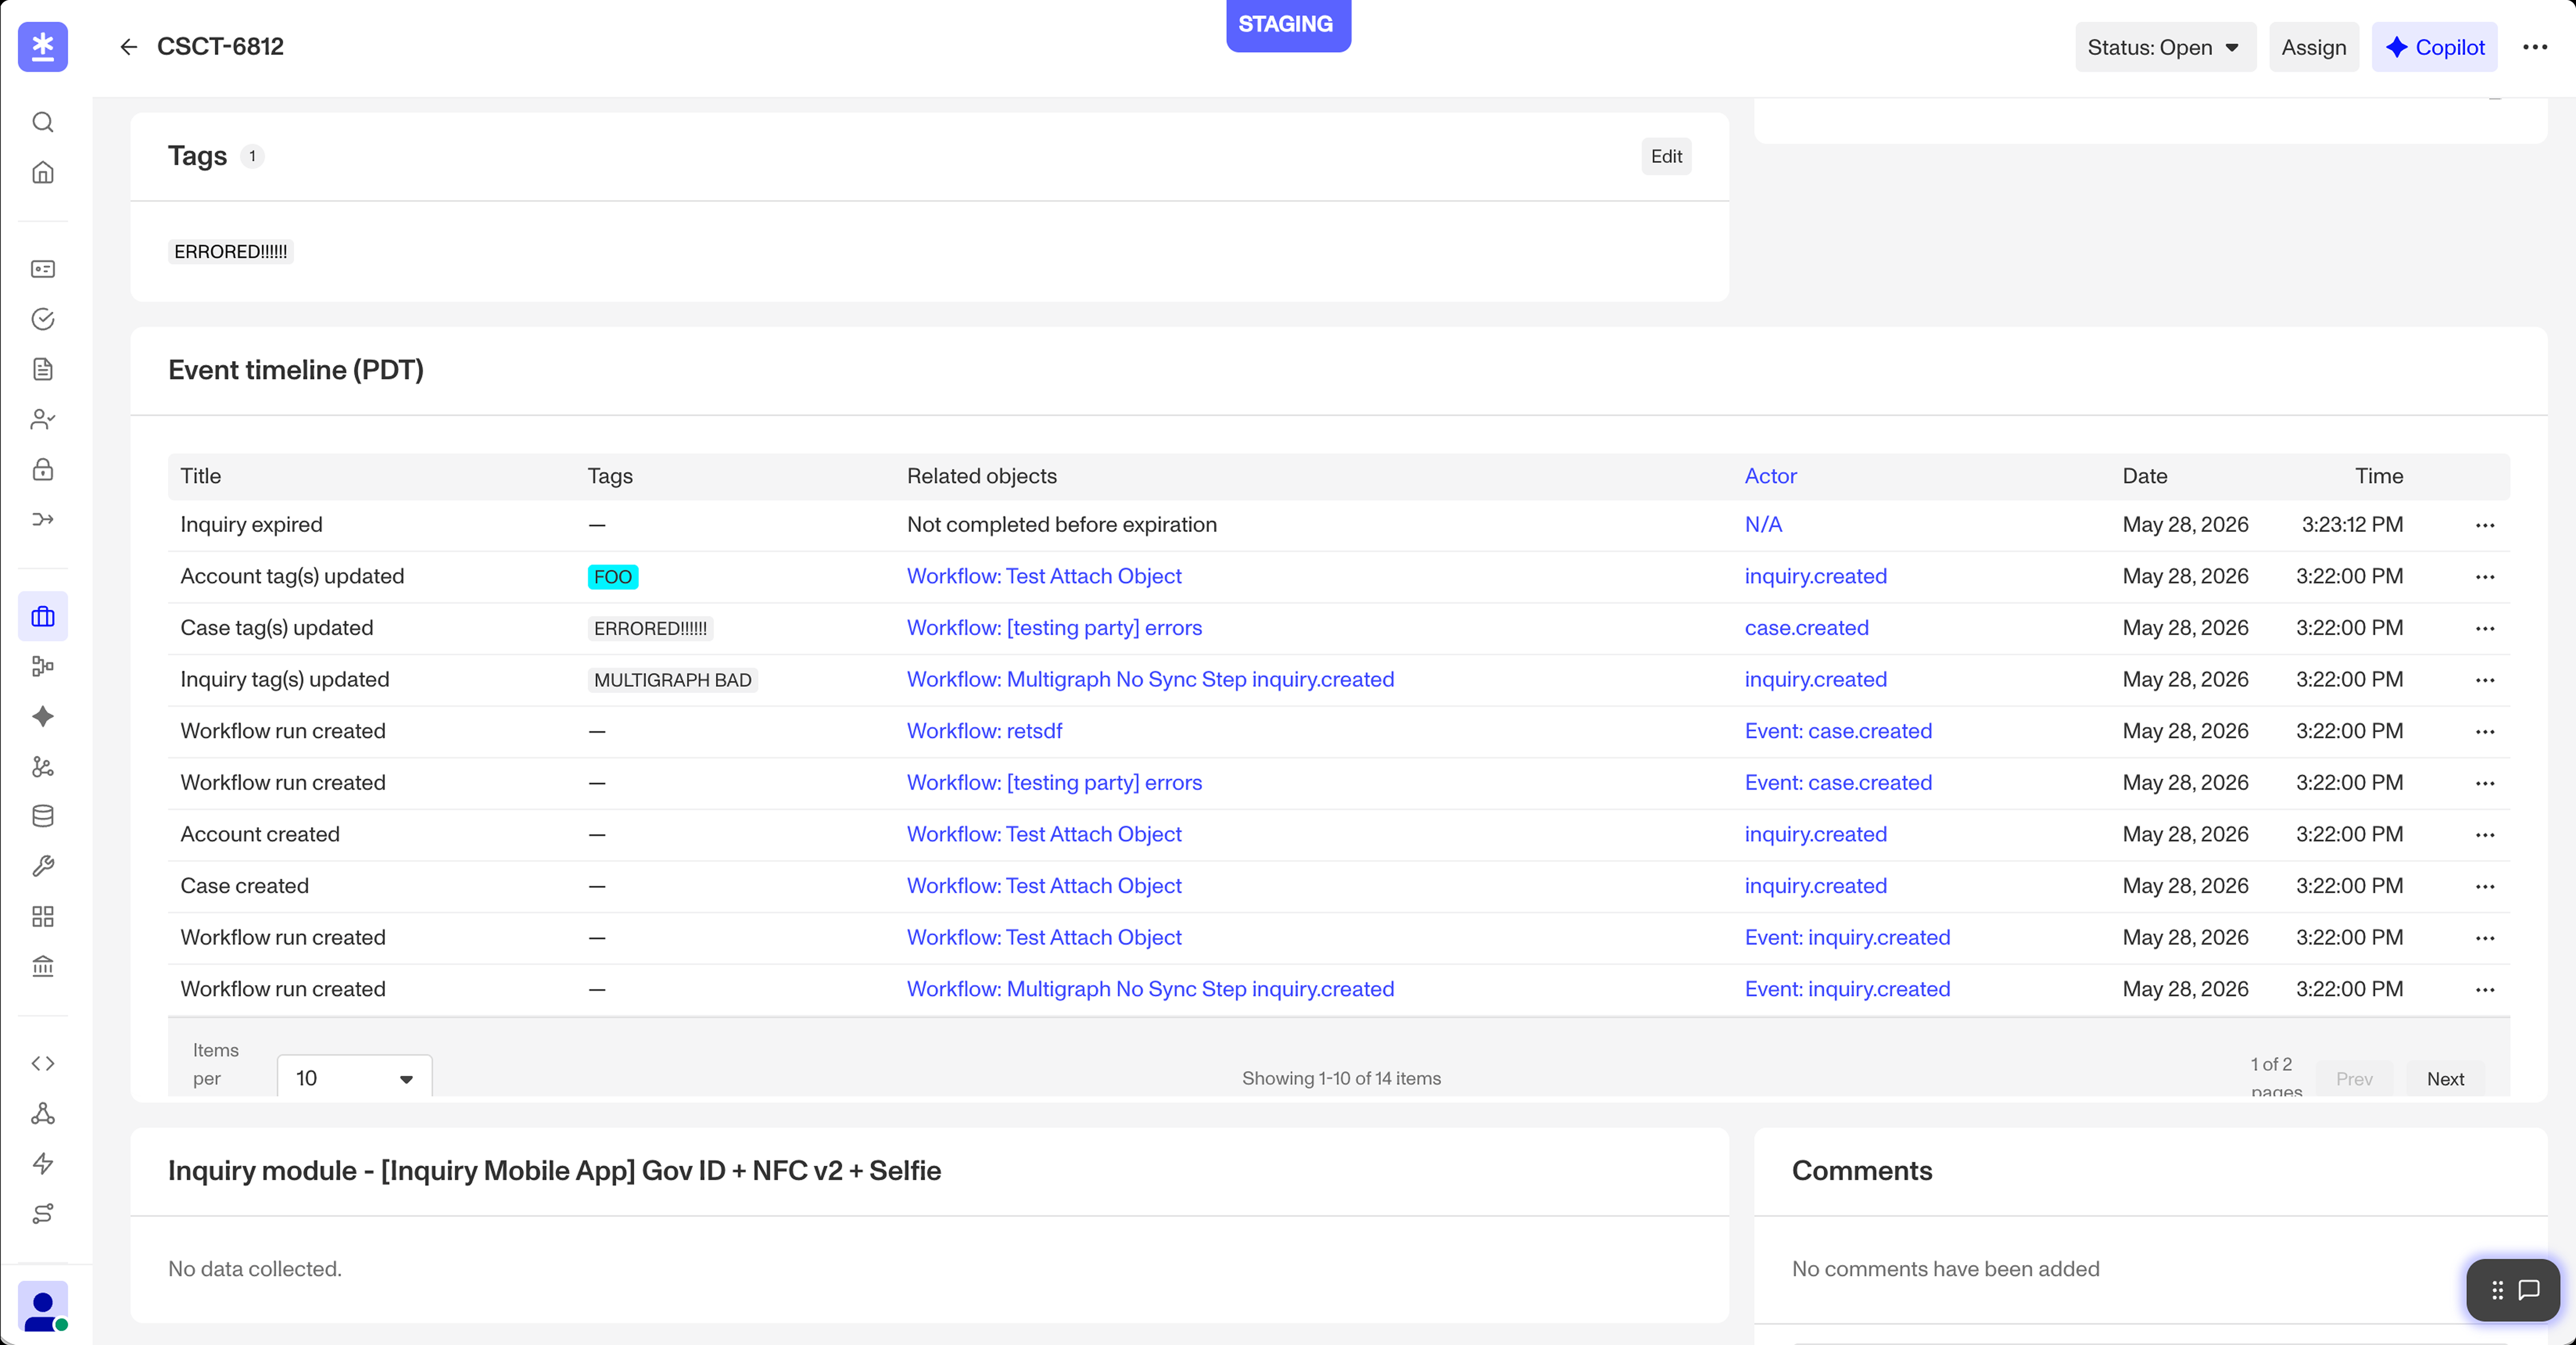
Task: Edit the Tags section
Action: click(1666, 156)
